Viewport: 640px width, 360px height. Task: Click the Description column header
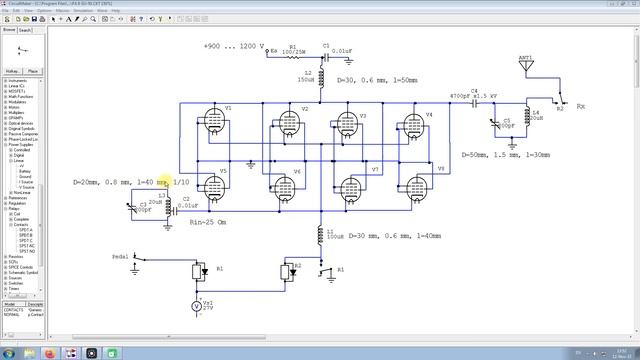pos(35,304)
